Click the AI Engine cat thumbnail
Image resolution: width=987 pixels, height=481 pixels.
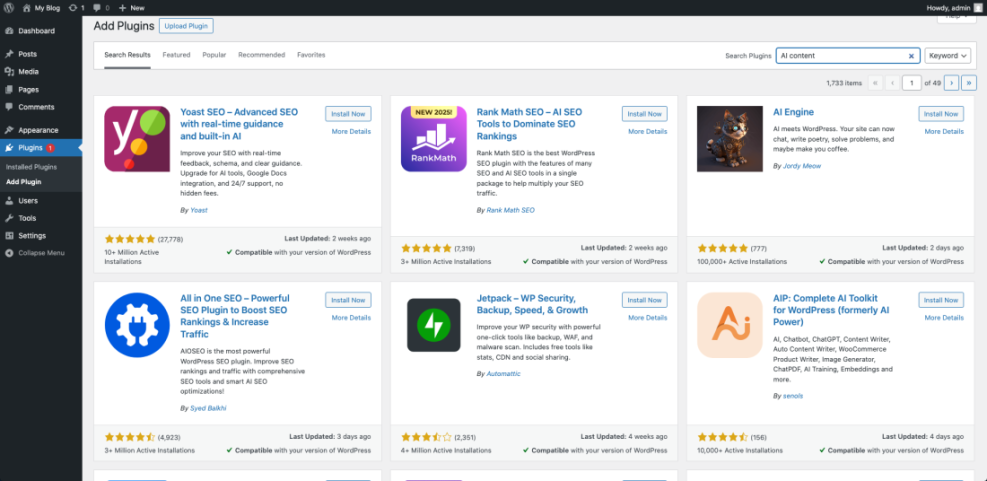pos(730,139)
